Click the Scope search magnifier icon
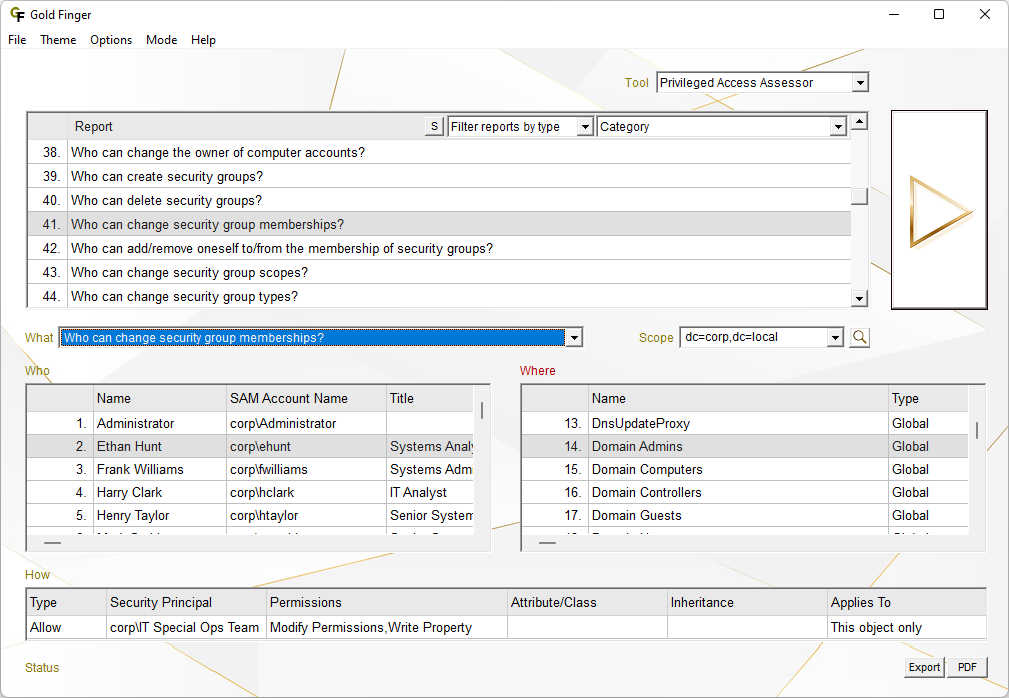 point(859,338)
